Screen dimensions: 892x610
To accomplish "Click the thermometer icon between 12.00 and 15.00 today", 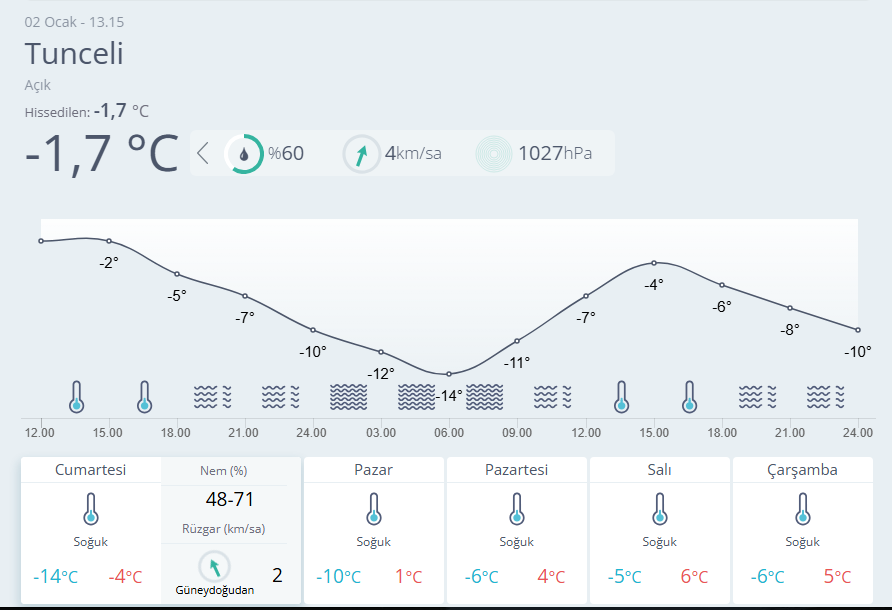I will coord(77,397).
